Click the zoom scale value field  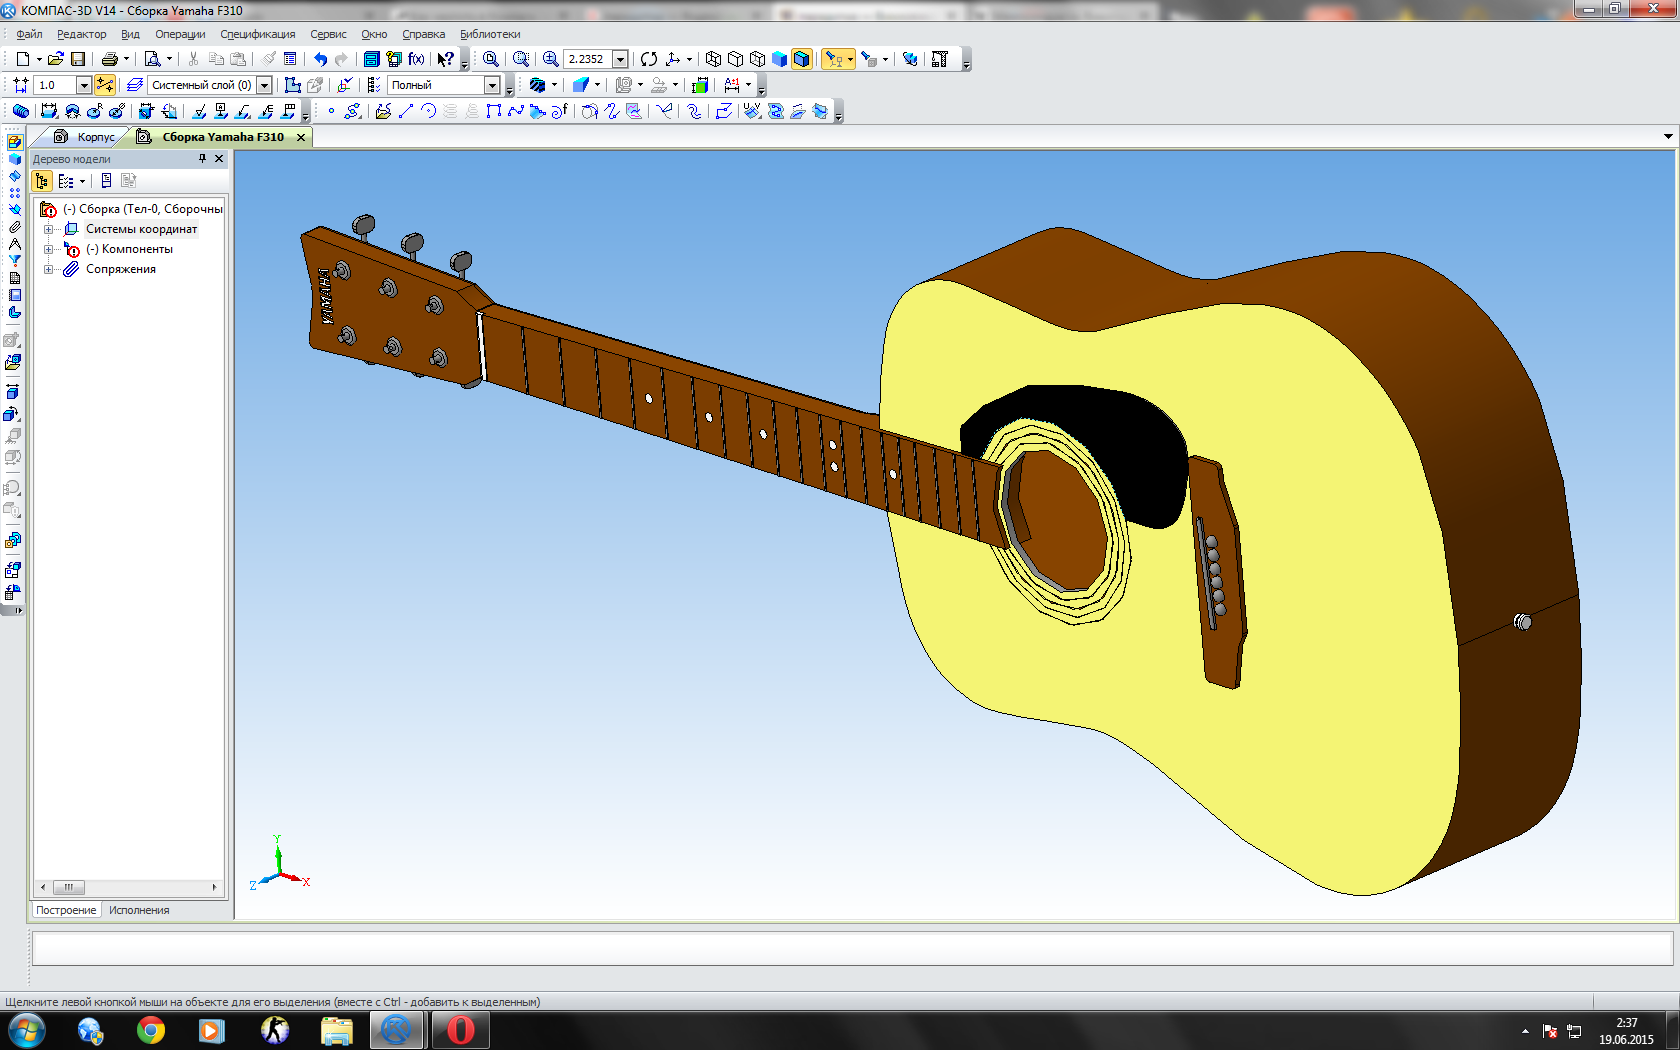point(587,59)
